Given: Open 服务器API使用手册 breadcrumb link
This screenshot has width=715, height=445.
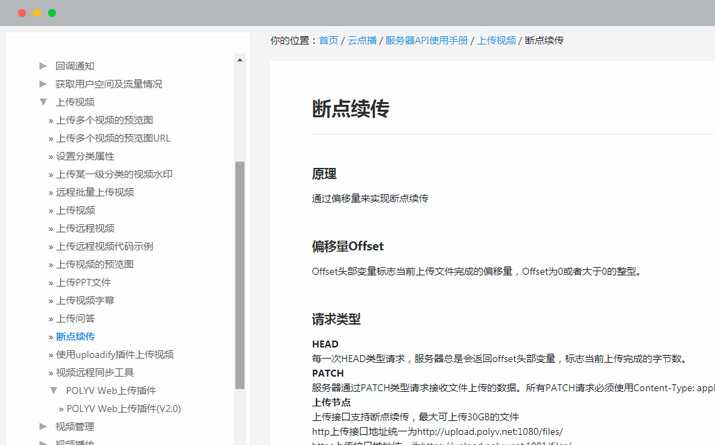Looking at the screenshot, I should (x=426, y=41).
